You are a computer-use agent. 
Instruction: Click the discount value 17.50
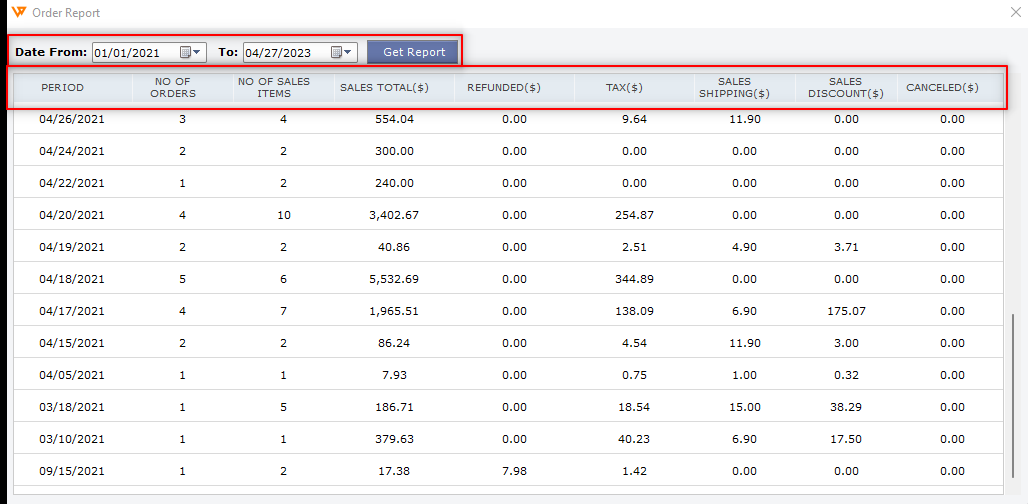pos(846,439)
